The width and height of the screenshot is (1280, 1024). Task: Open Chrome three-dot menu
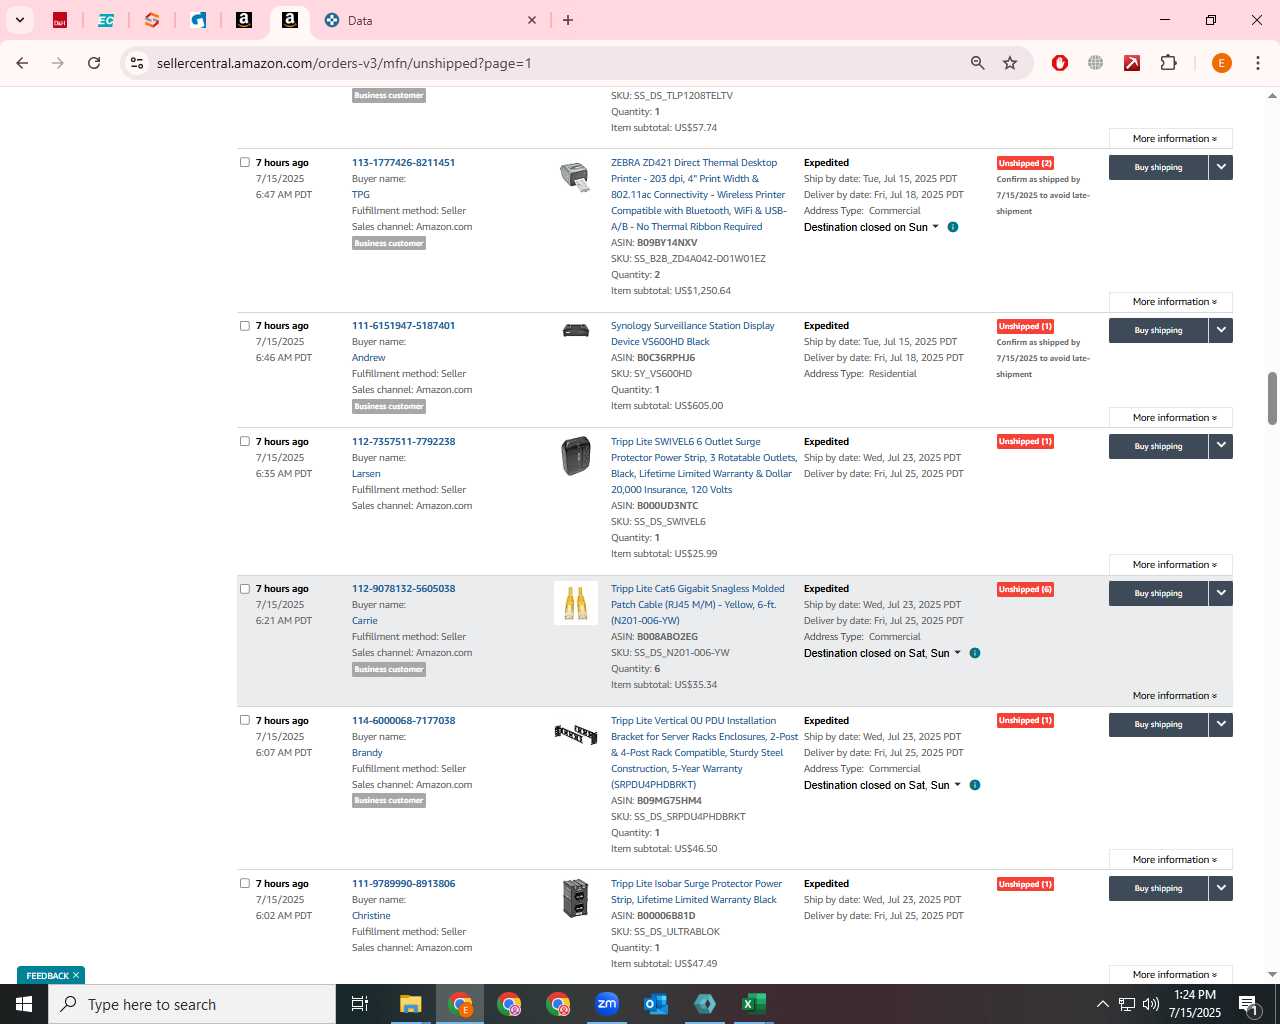(1258, 63)
